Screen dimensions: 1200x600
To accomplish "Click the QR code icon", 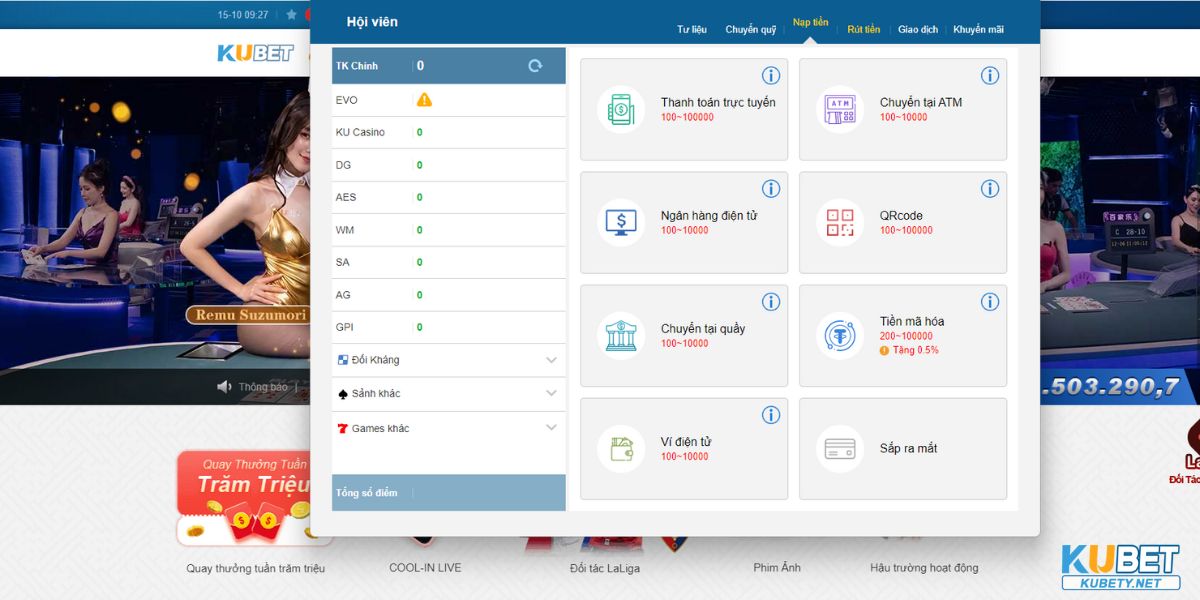I will [840, 222].
